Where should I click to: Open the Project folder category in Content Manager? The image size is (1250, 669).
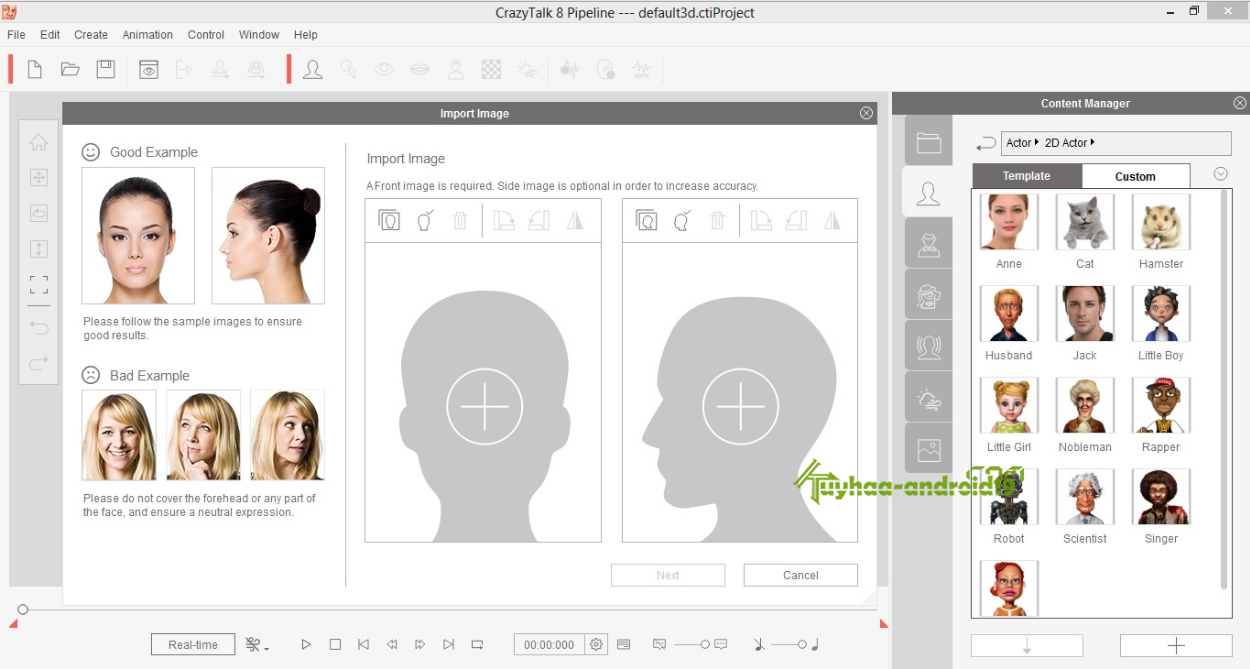(x=929, y=142)
